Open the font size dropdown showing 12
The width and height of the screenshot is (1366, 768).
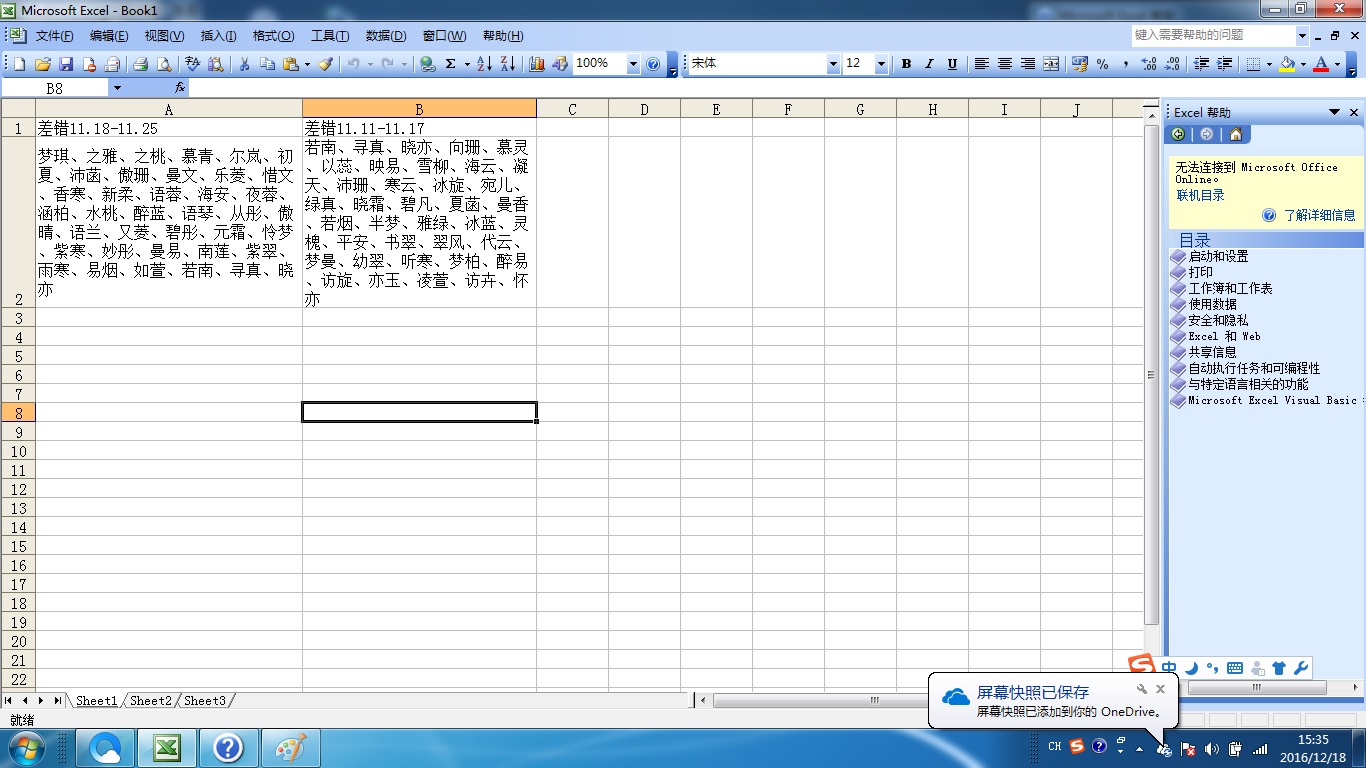pos(881,64)
